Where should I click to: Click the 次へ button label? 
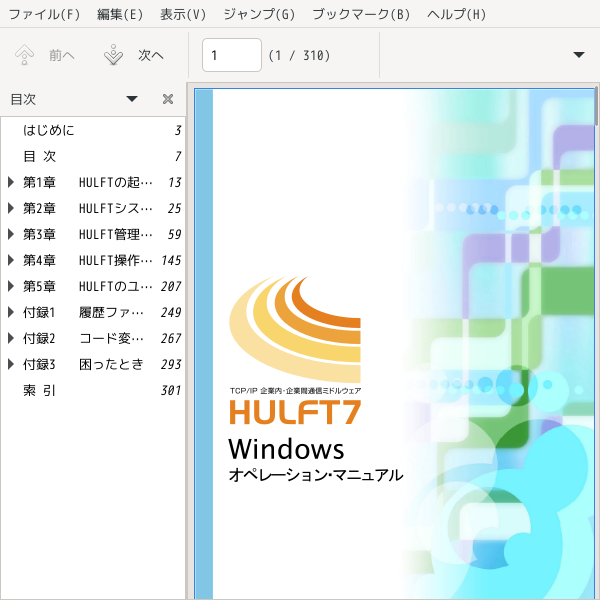pyautogui.click(x=151, y=55)
